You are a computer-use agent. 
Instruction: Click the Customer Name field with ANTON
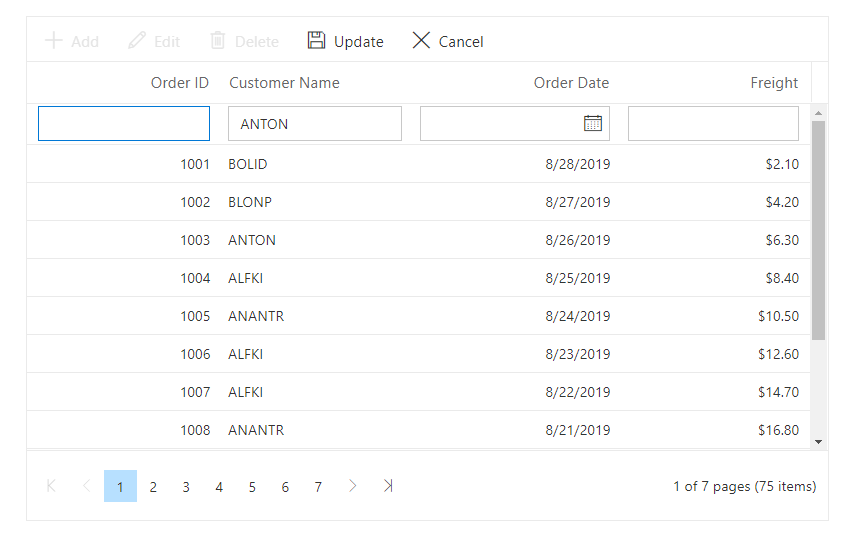click(315, 124)
